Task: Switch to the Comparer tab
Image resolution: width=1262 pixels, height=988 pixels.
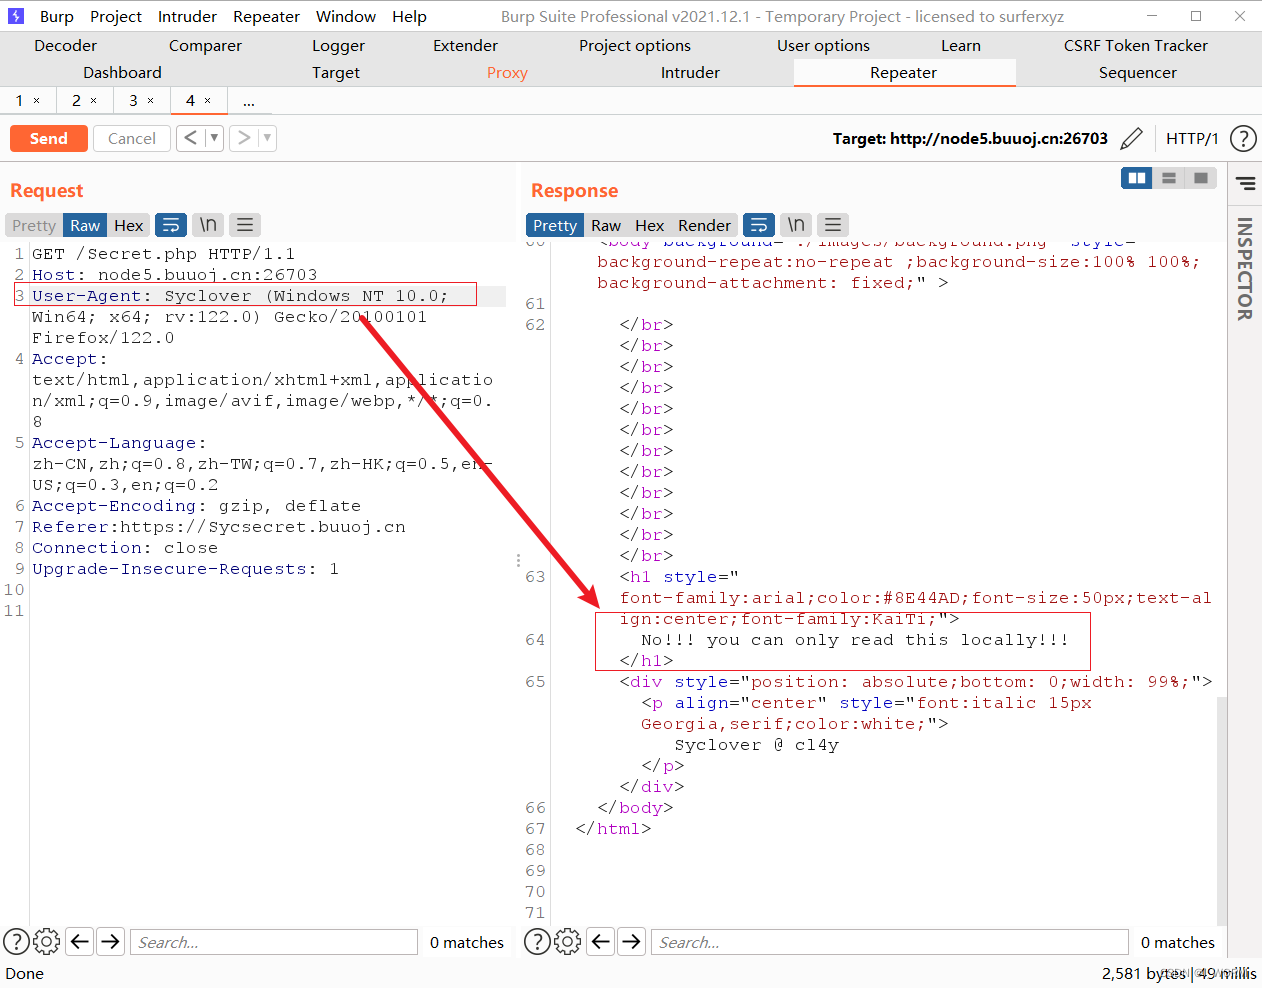Action: tap(205, 46)
